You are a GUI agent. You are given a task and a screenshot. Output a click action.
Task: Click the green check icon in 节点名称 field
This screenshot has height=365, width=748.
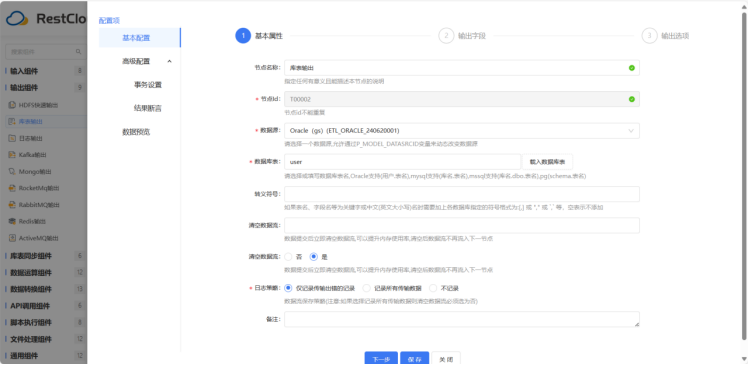coord(632,68)
